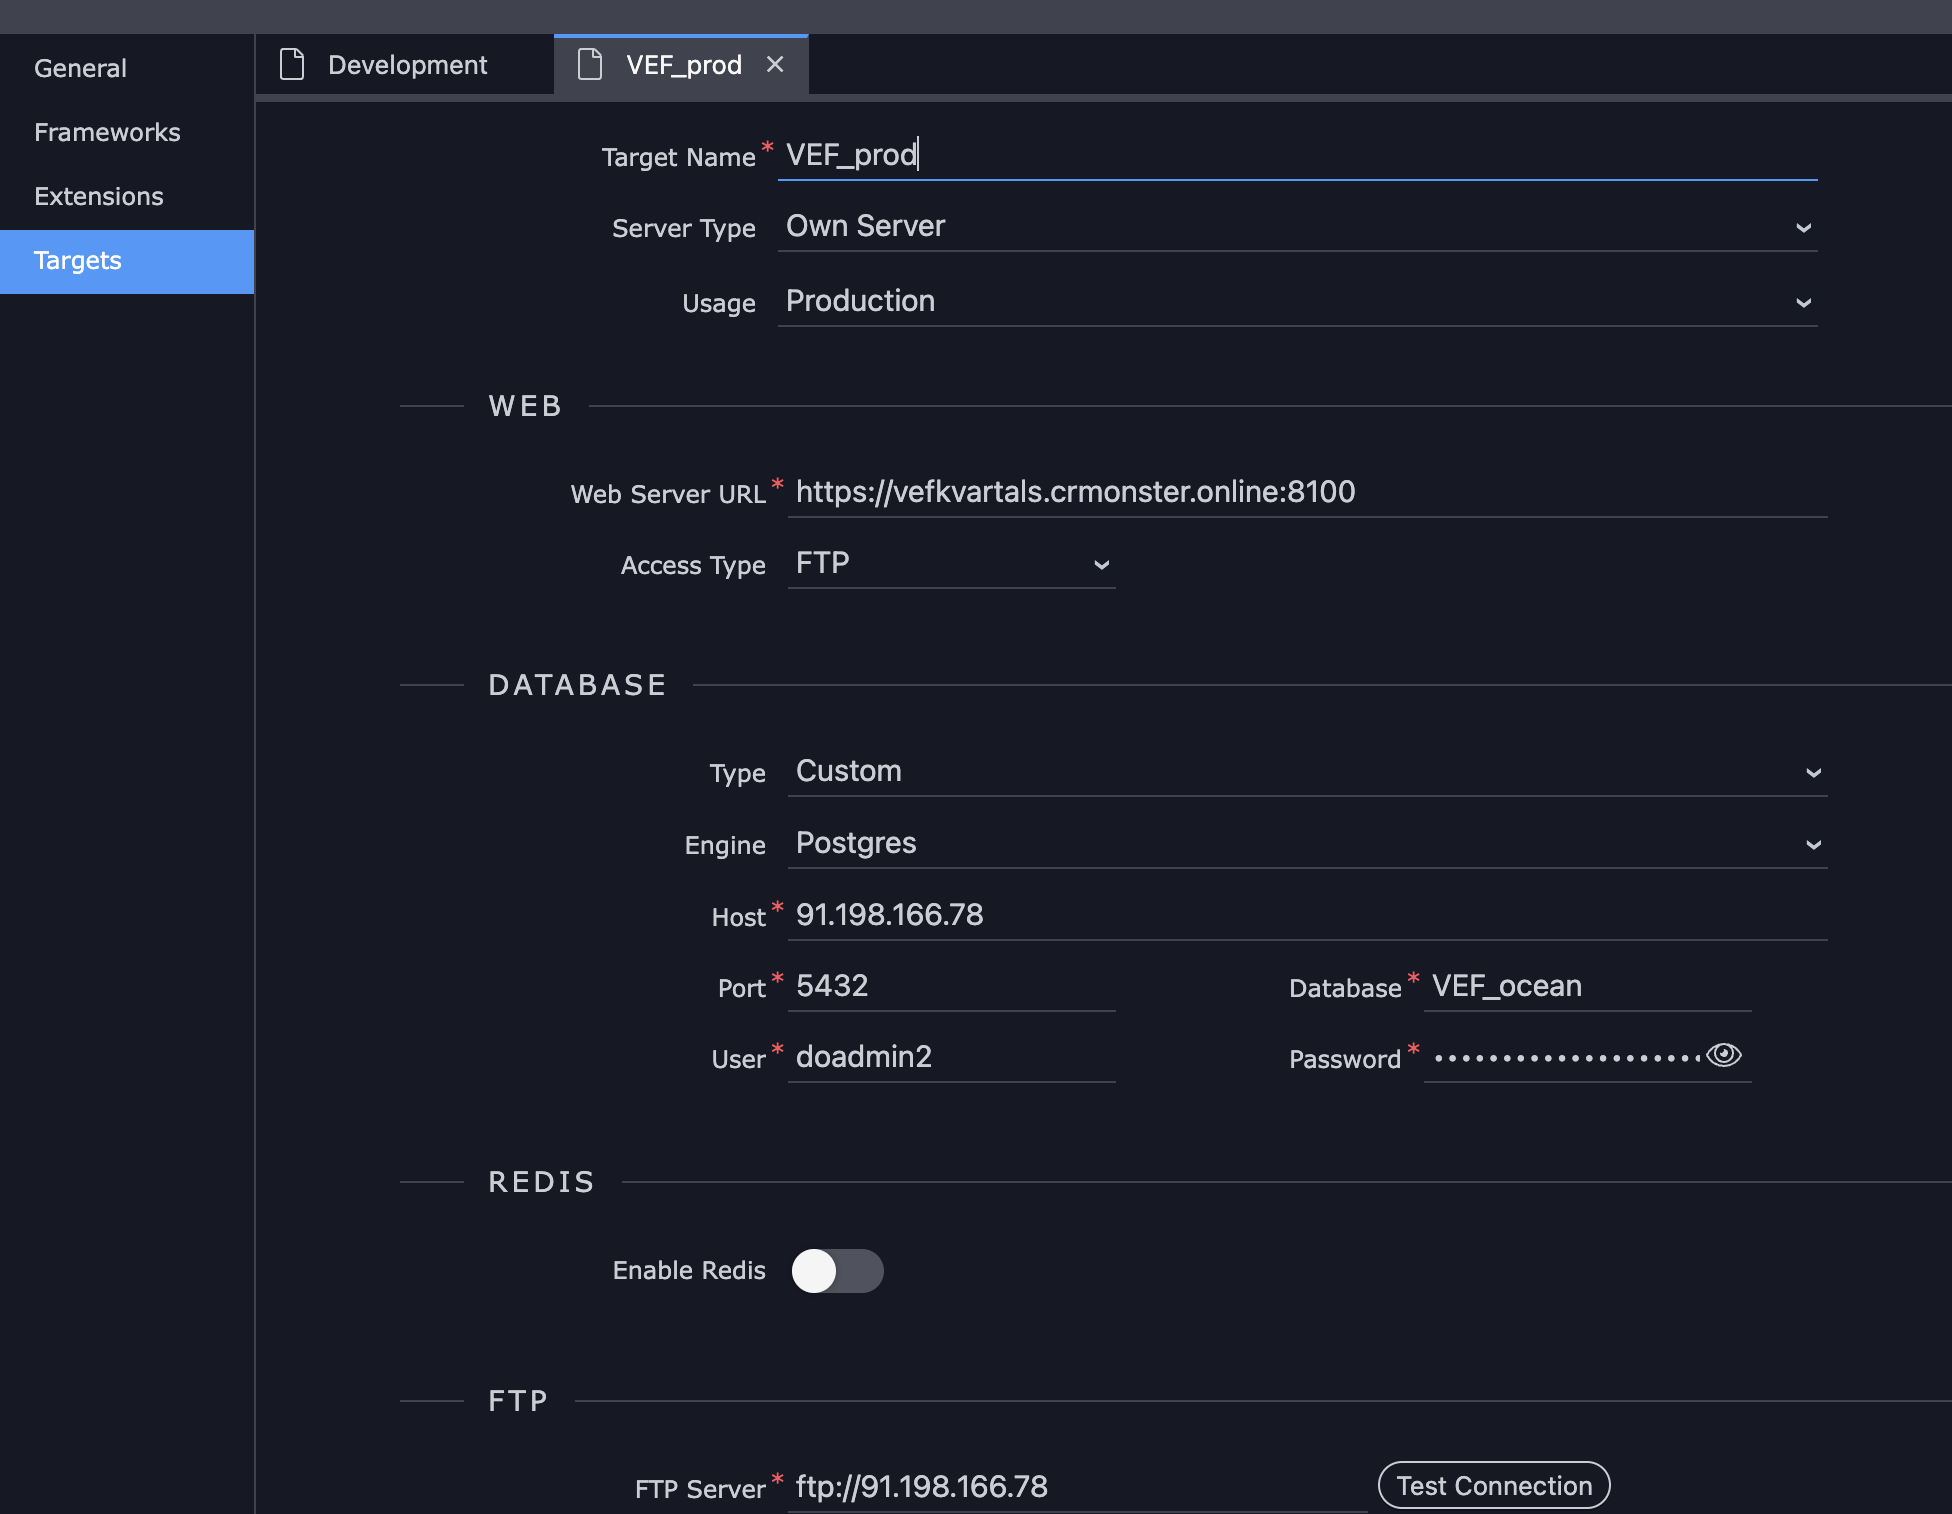Screen dimensions: 1952x1514
Task: Click the VEF_prod tab file icon
Action: coord(590,65)
